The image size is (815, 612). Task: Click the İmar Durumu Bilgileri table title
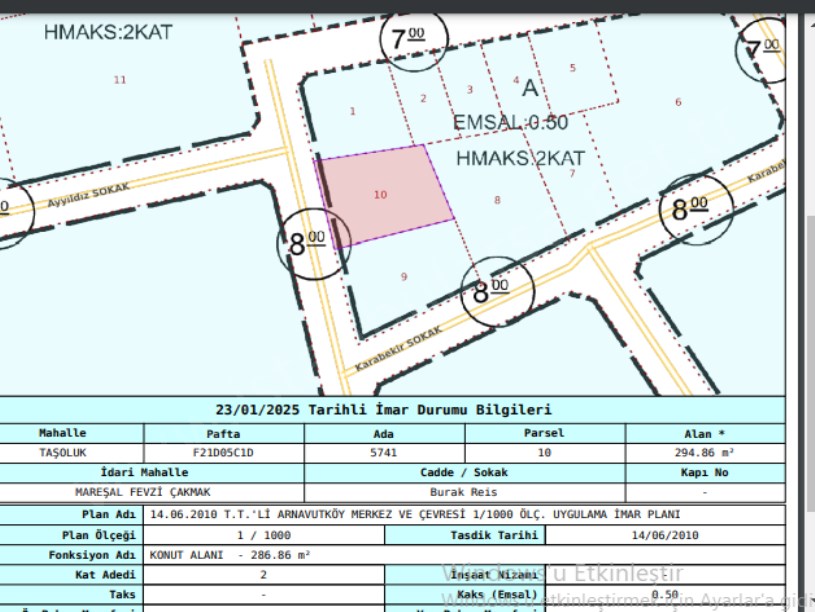tap(383, 410)
